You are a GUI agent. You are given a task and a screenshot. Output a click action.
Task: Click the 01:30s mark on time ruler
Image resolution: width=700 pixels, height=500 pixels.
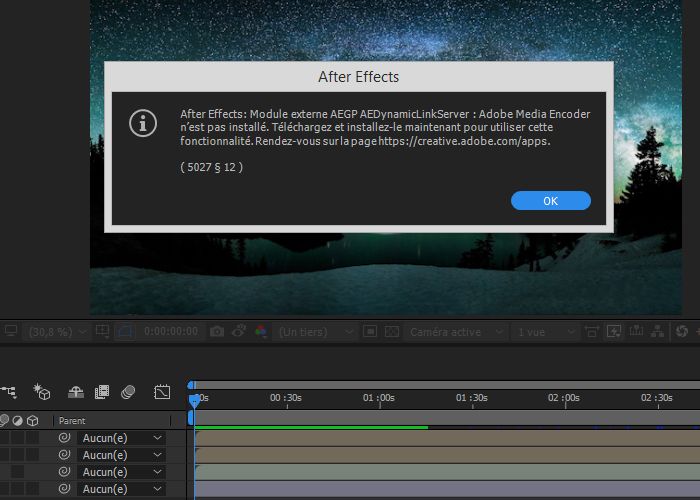pyautogui.click(x=471, y=398)
